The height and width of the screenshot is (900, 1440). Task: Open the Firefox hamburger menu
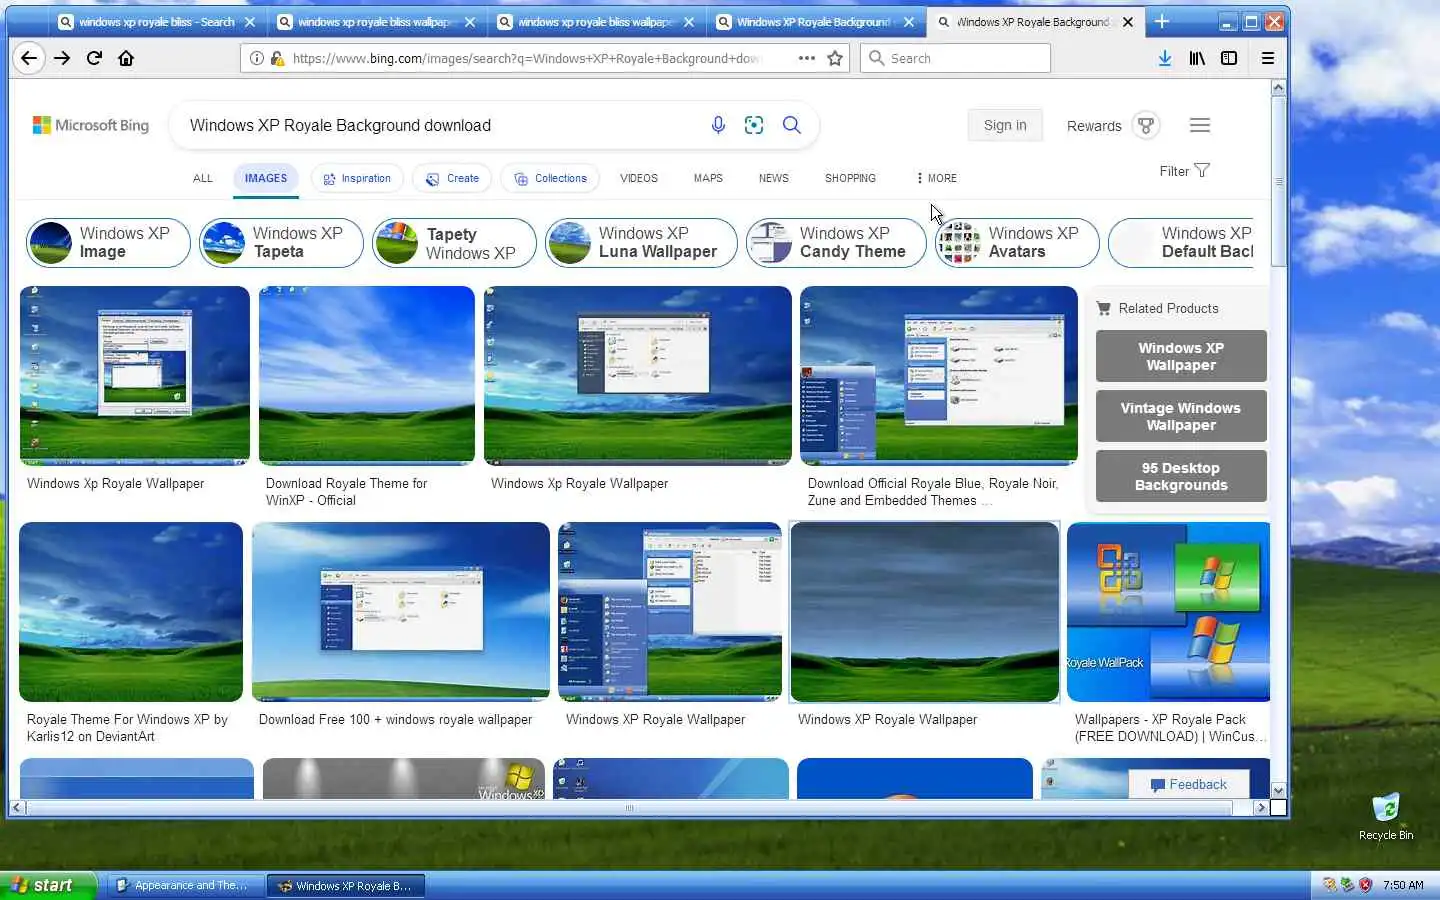1268,58
